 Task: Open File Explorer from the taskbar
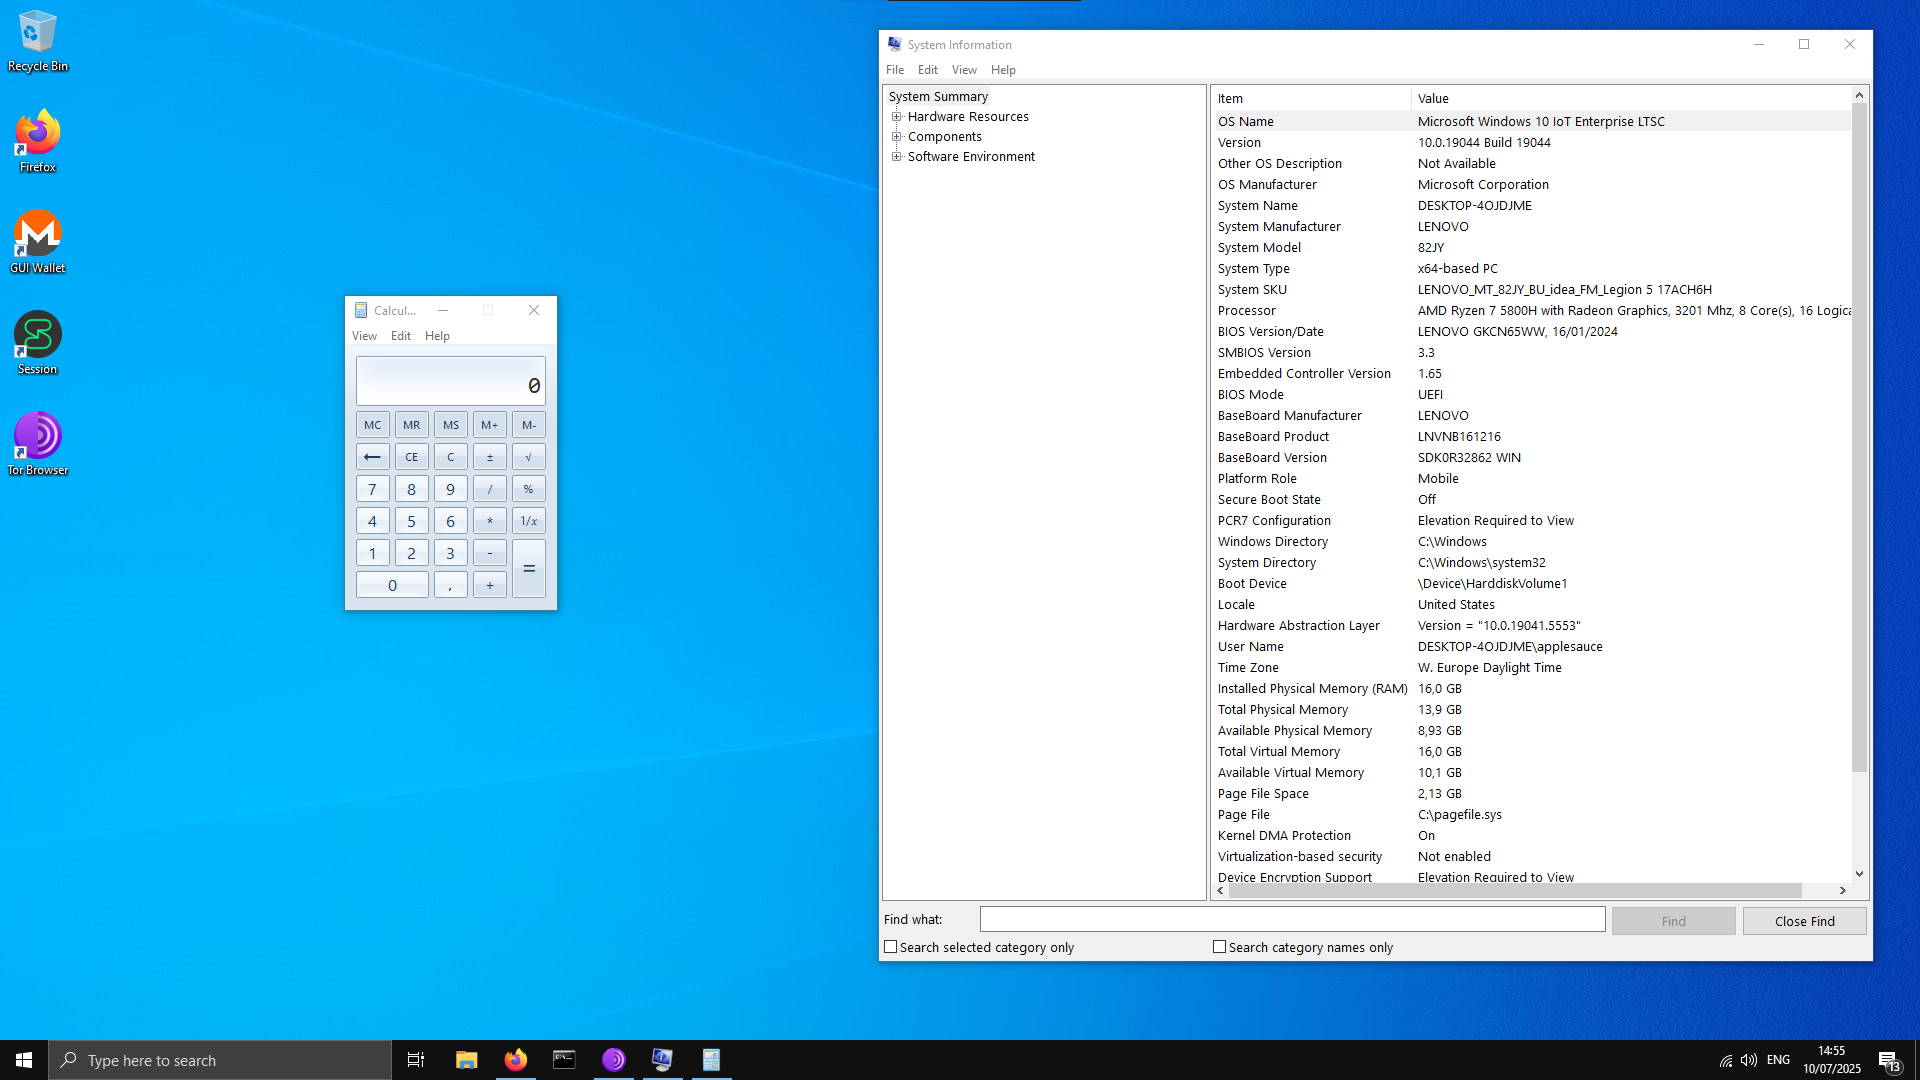tap(466, 1060)
